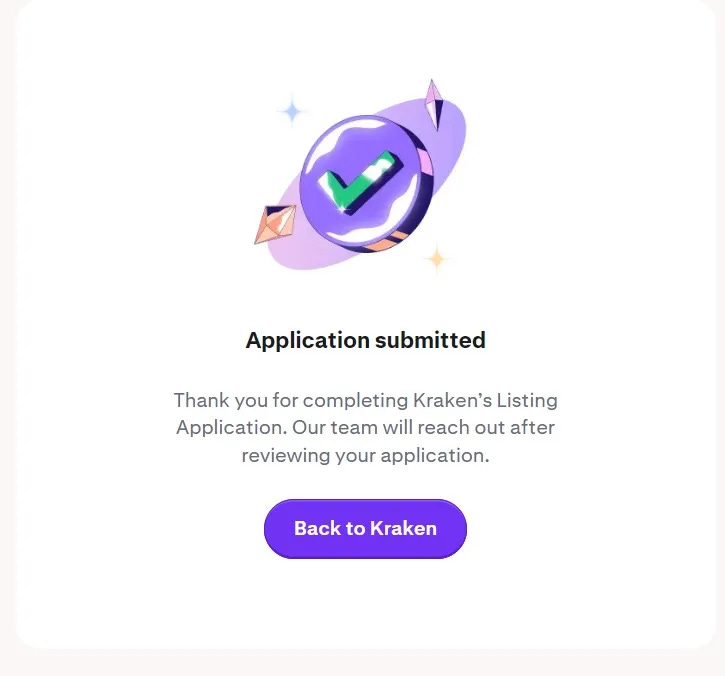Click the words Kraken's Listing in message

pyautogui.click(x=485, y=400)
